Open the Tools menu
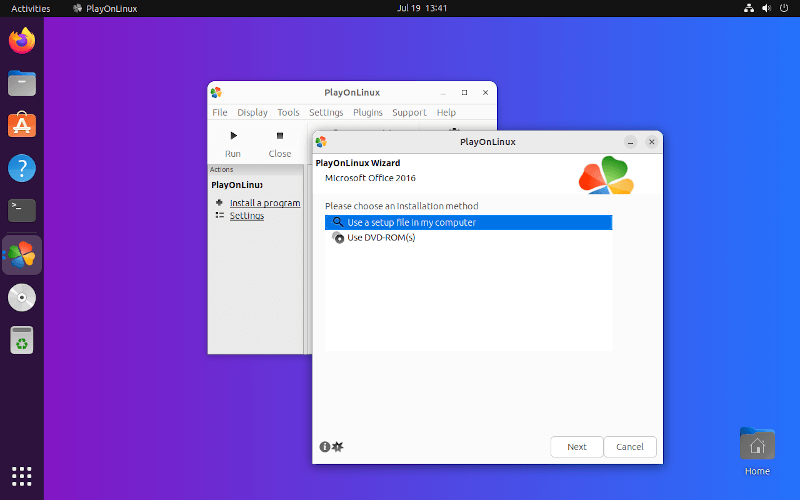The width and height of the screenshot is (800, 500). click(x=288, y=112)
